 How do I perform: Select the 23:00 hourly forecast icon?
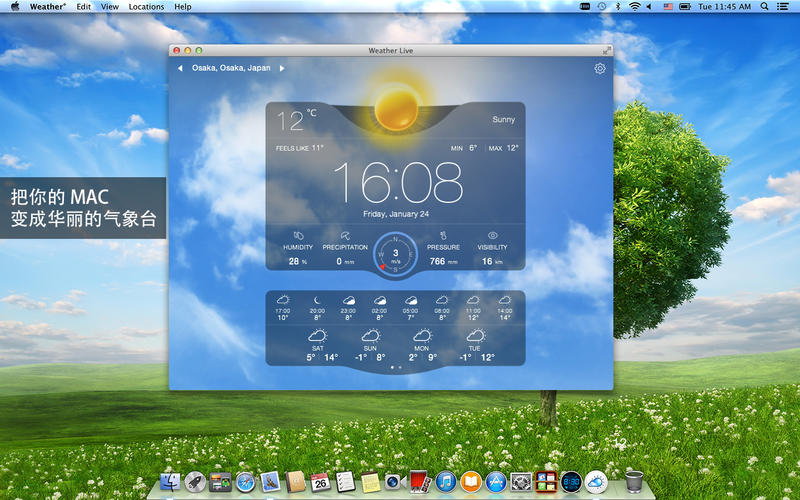(x=348, y=301)
